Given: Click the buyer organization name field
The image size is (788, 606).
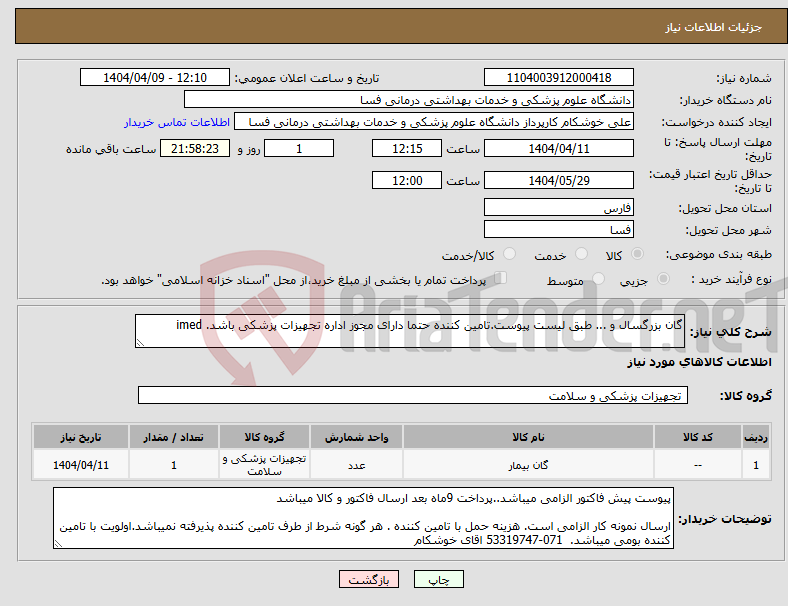Looking at the screenshot, I should click(x=409, y=99).
